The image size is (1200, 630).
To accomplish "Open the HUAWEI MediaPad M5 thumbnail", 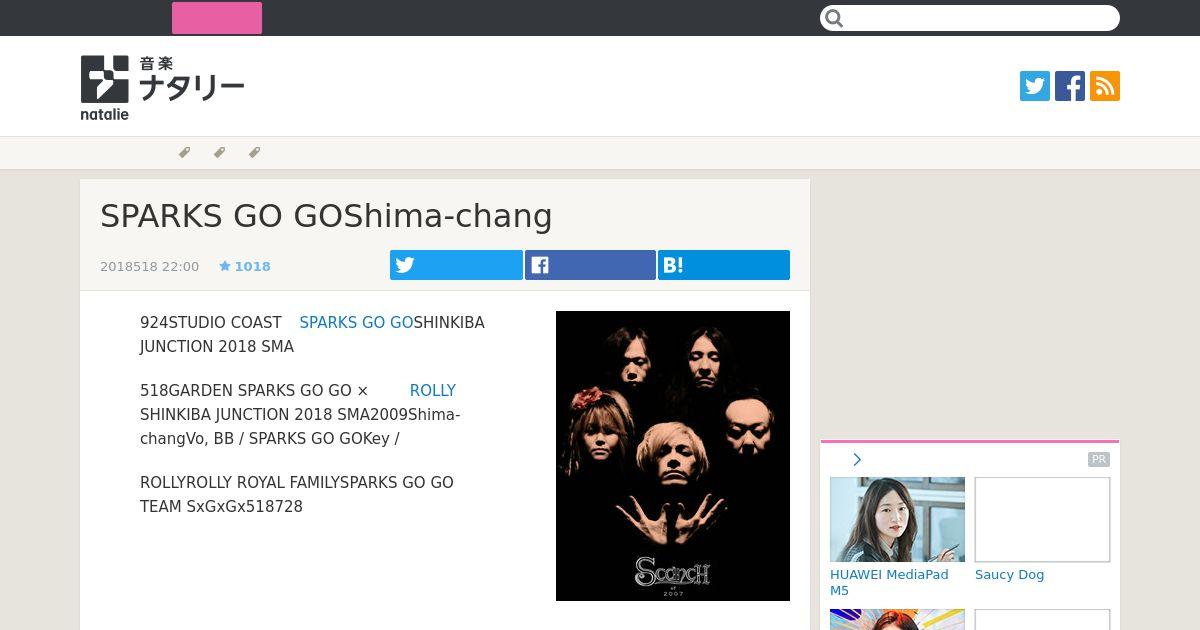I will [x=897, y=519].
